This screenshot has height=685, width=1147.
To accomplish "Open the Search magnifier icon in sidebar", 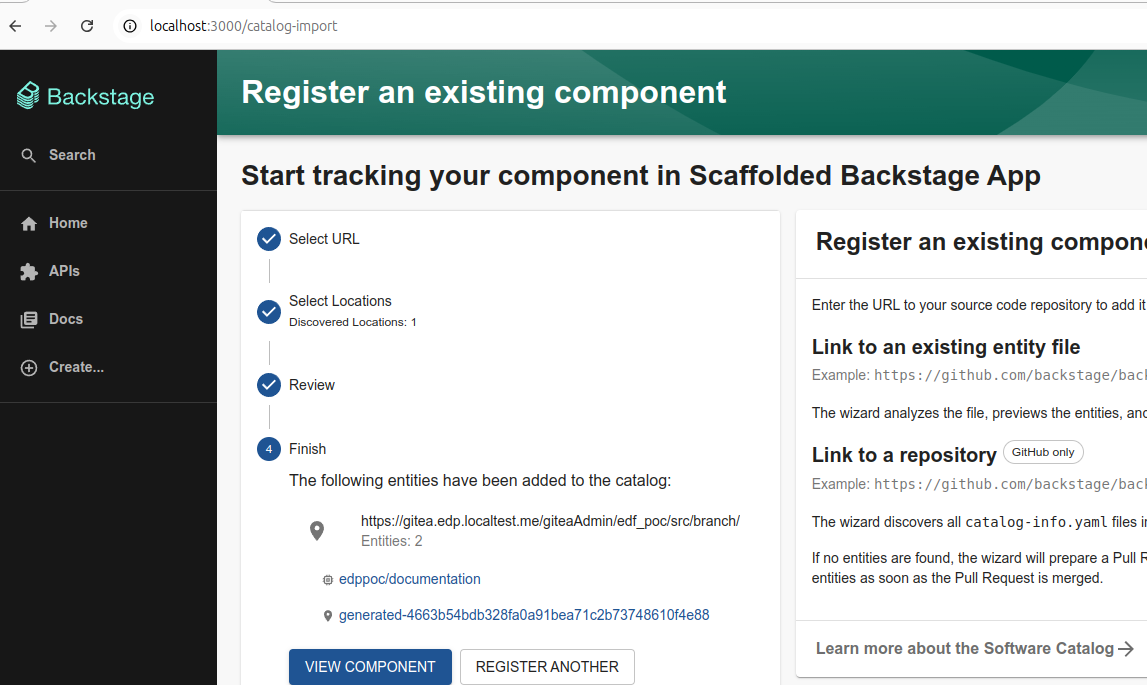I will [29, 155].
